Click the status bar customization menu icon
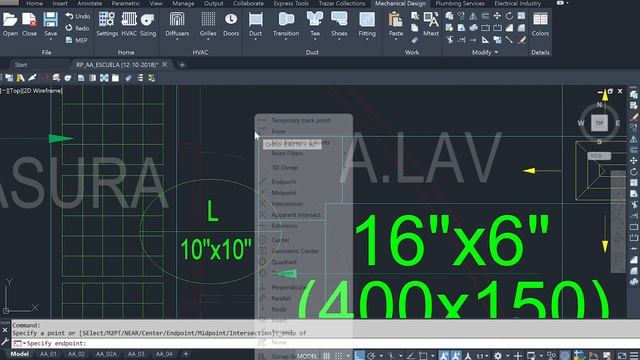The height and width of the screenshot is (360, 640). pyautogui.click(x=634, y=356)
